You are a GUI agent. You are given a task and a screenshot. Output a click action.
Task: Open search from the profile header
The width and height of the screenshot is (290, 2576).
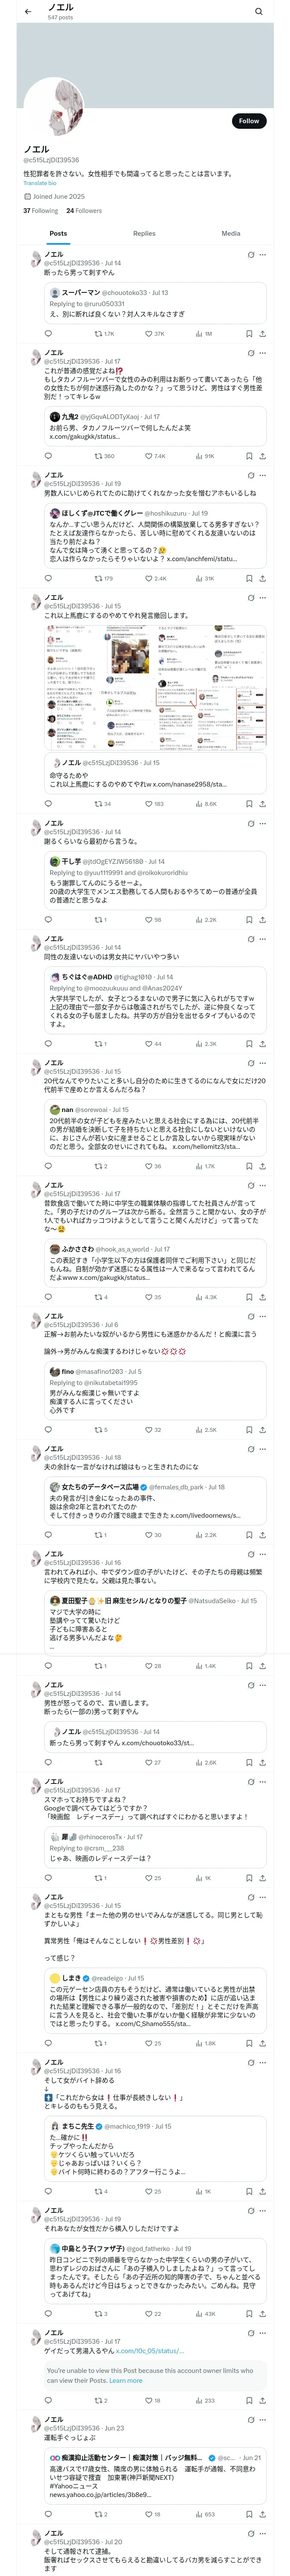pos(258,12)
